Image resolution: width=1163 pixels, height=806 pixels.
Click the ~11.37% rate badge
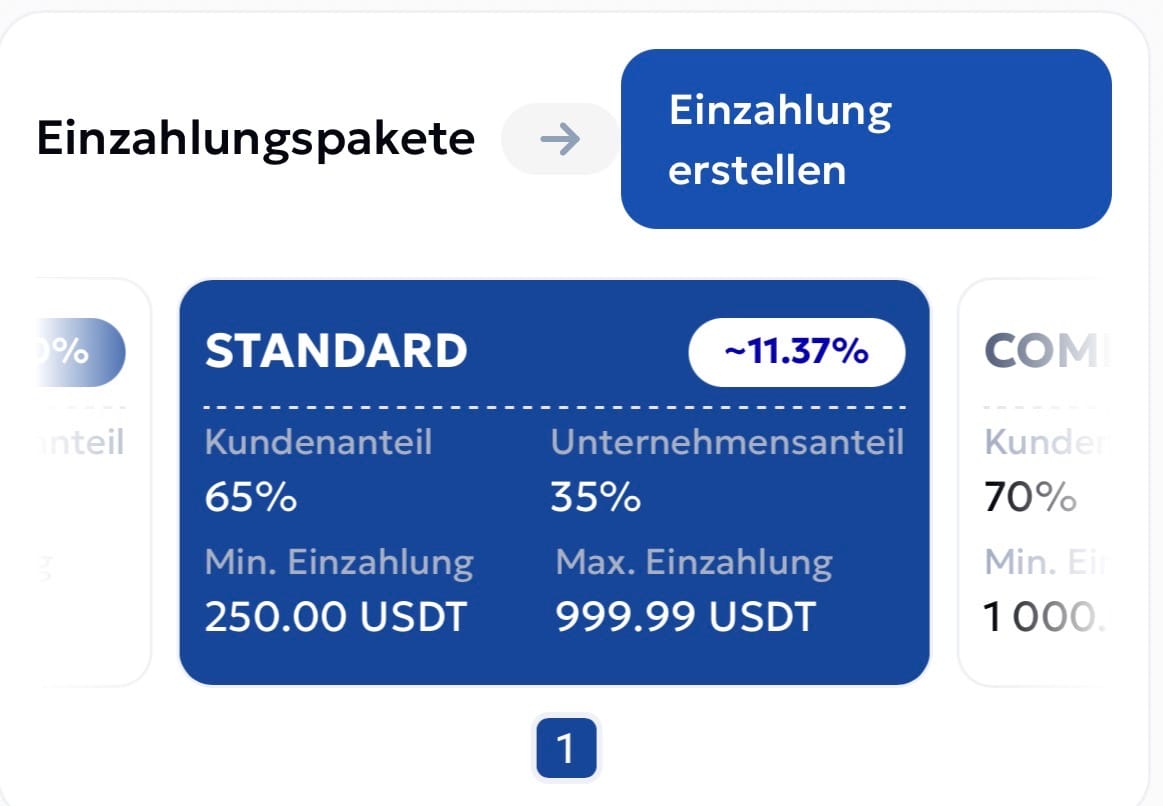[x=796, y=352]
